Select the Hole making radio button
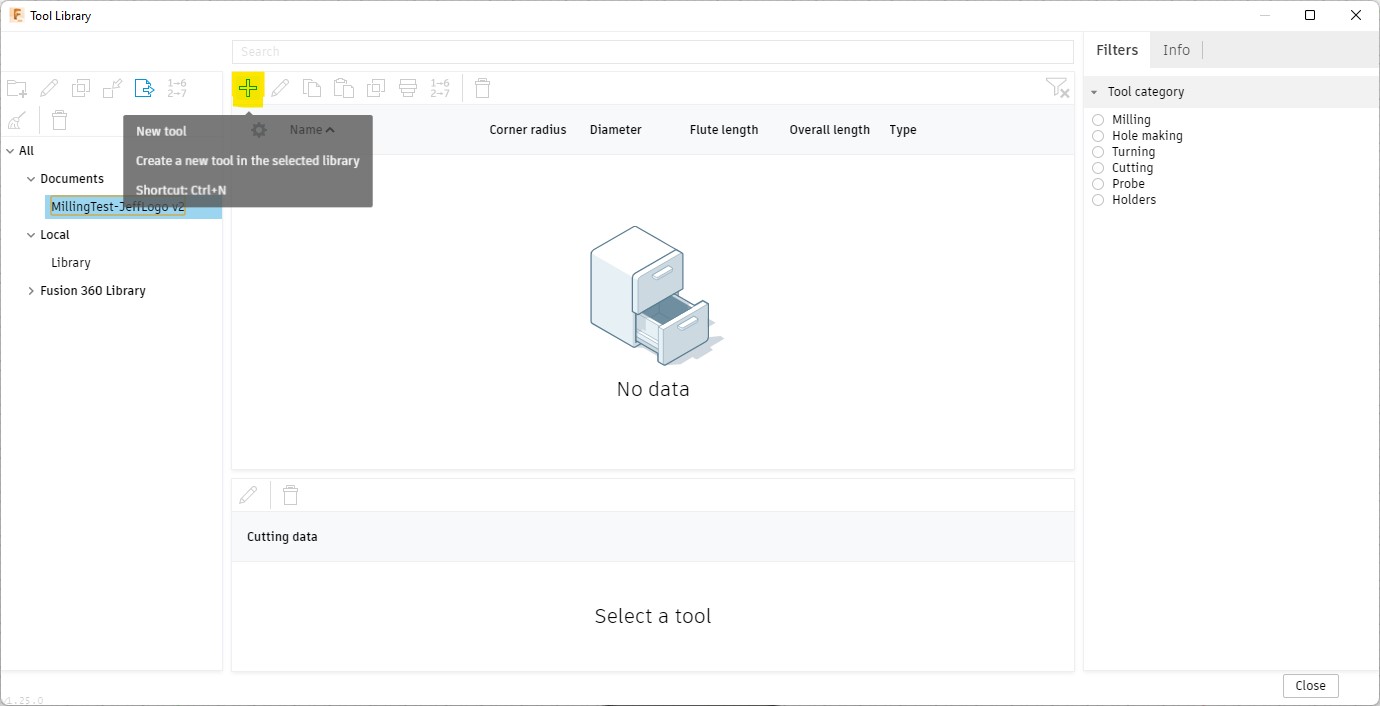The width and height of the screenshot is (1380, 706). (x=1098, y=136)
